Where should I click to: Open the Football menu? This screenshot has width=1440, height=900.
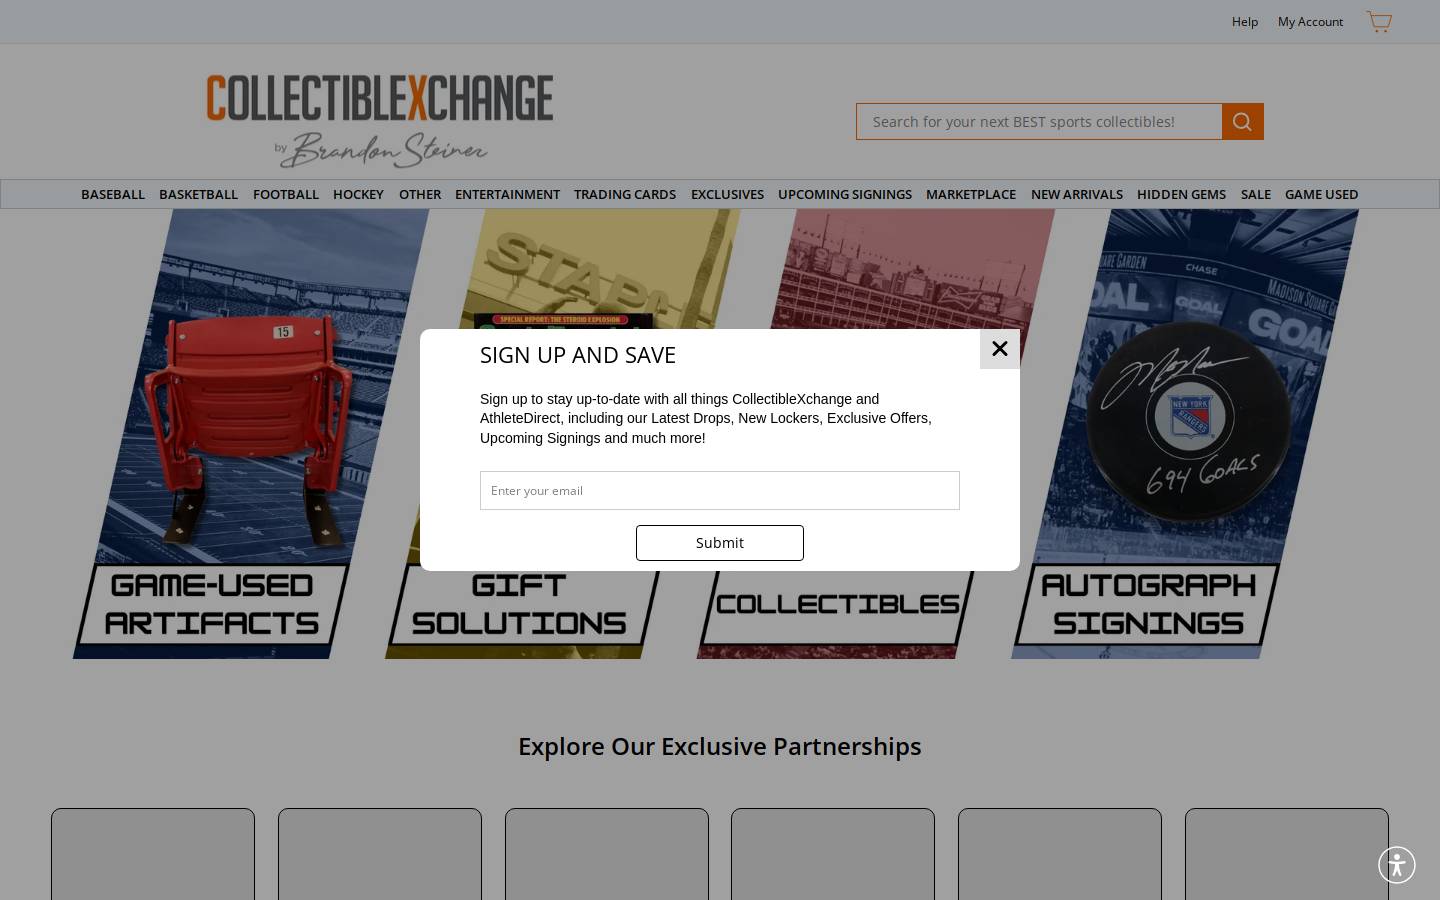(286, 194)
